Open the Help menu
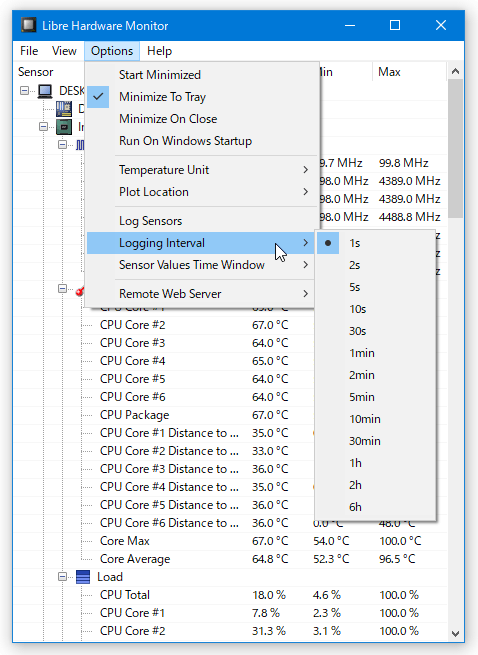 click(x=159, y=51)
